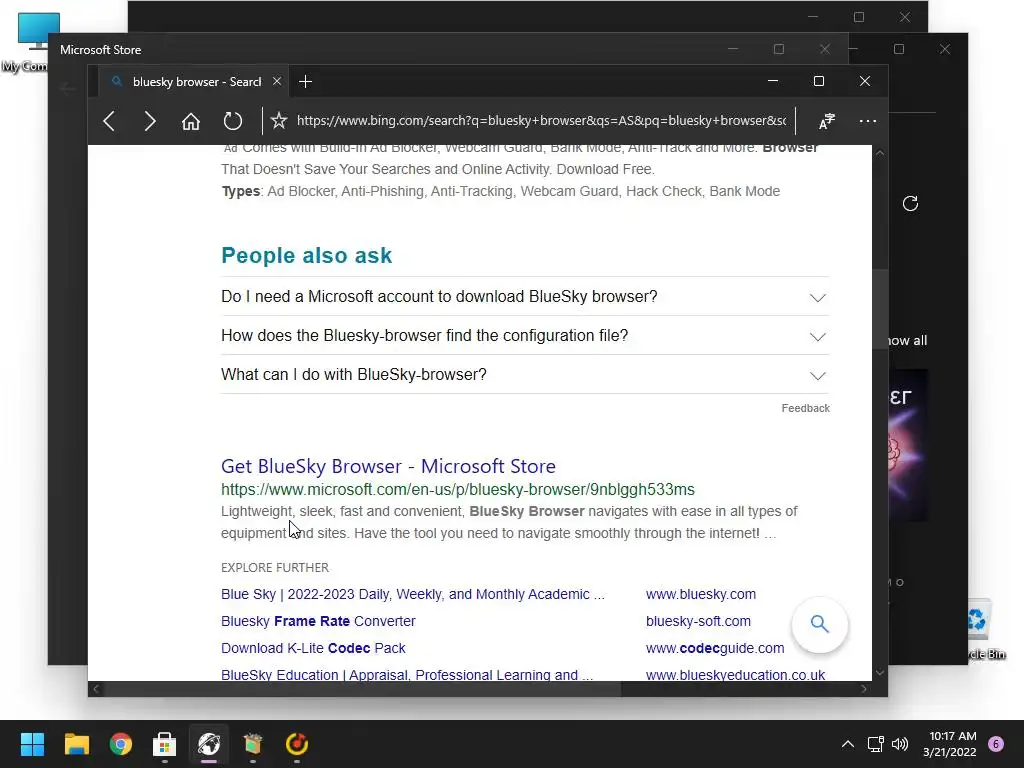Viewport: 1024px width, 768px height.
Task: Click the horizontal scrollbar left arrow
Action: (x=96, y=689)
